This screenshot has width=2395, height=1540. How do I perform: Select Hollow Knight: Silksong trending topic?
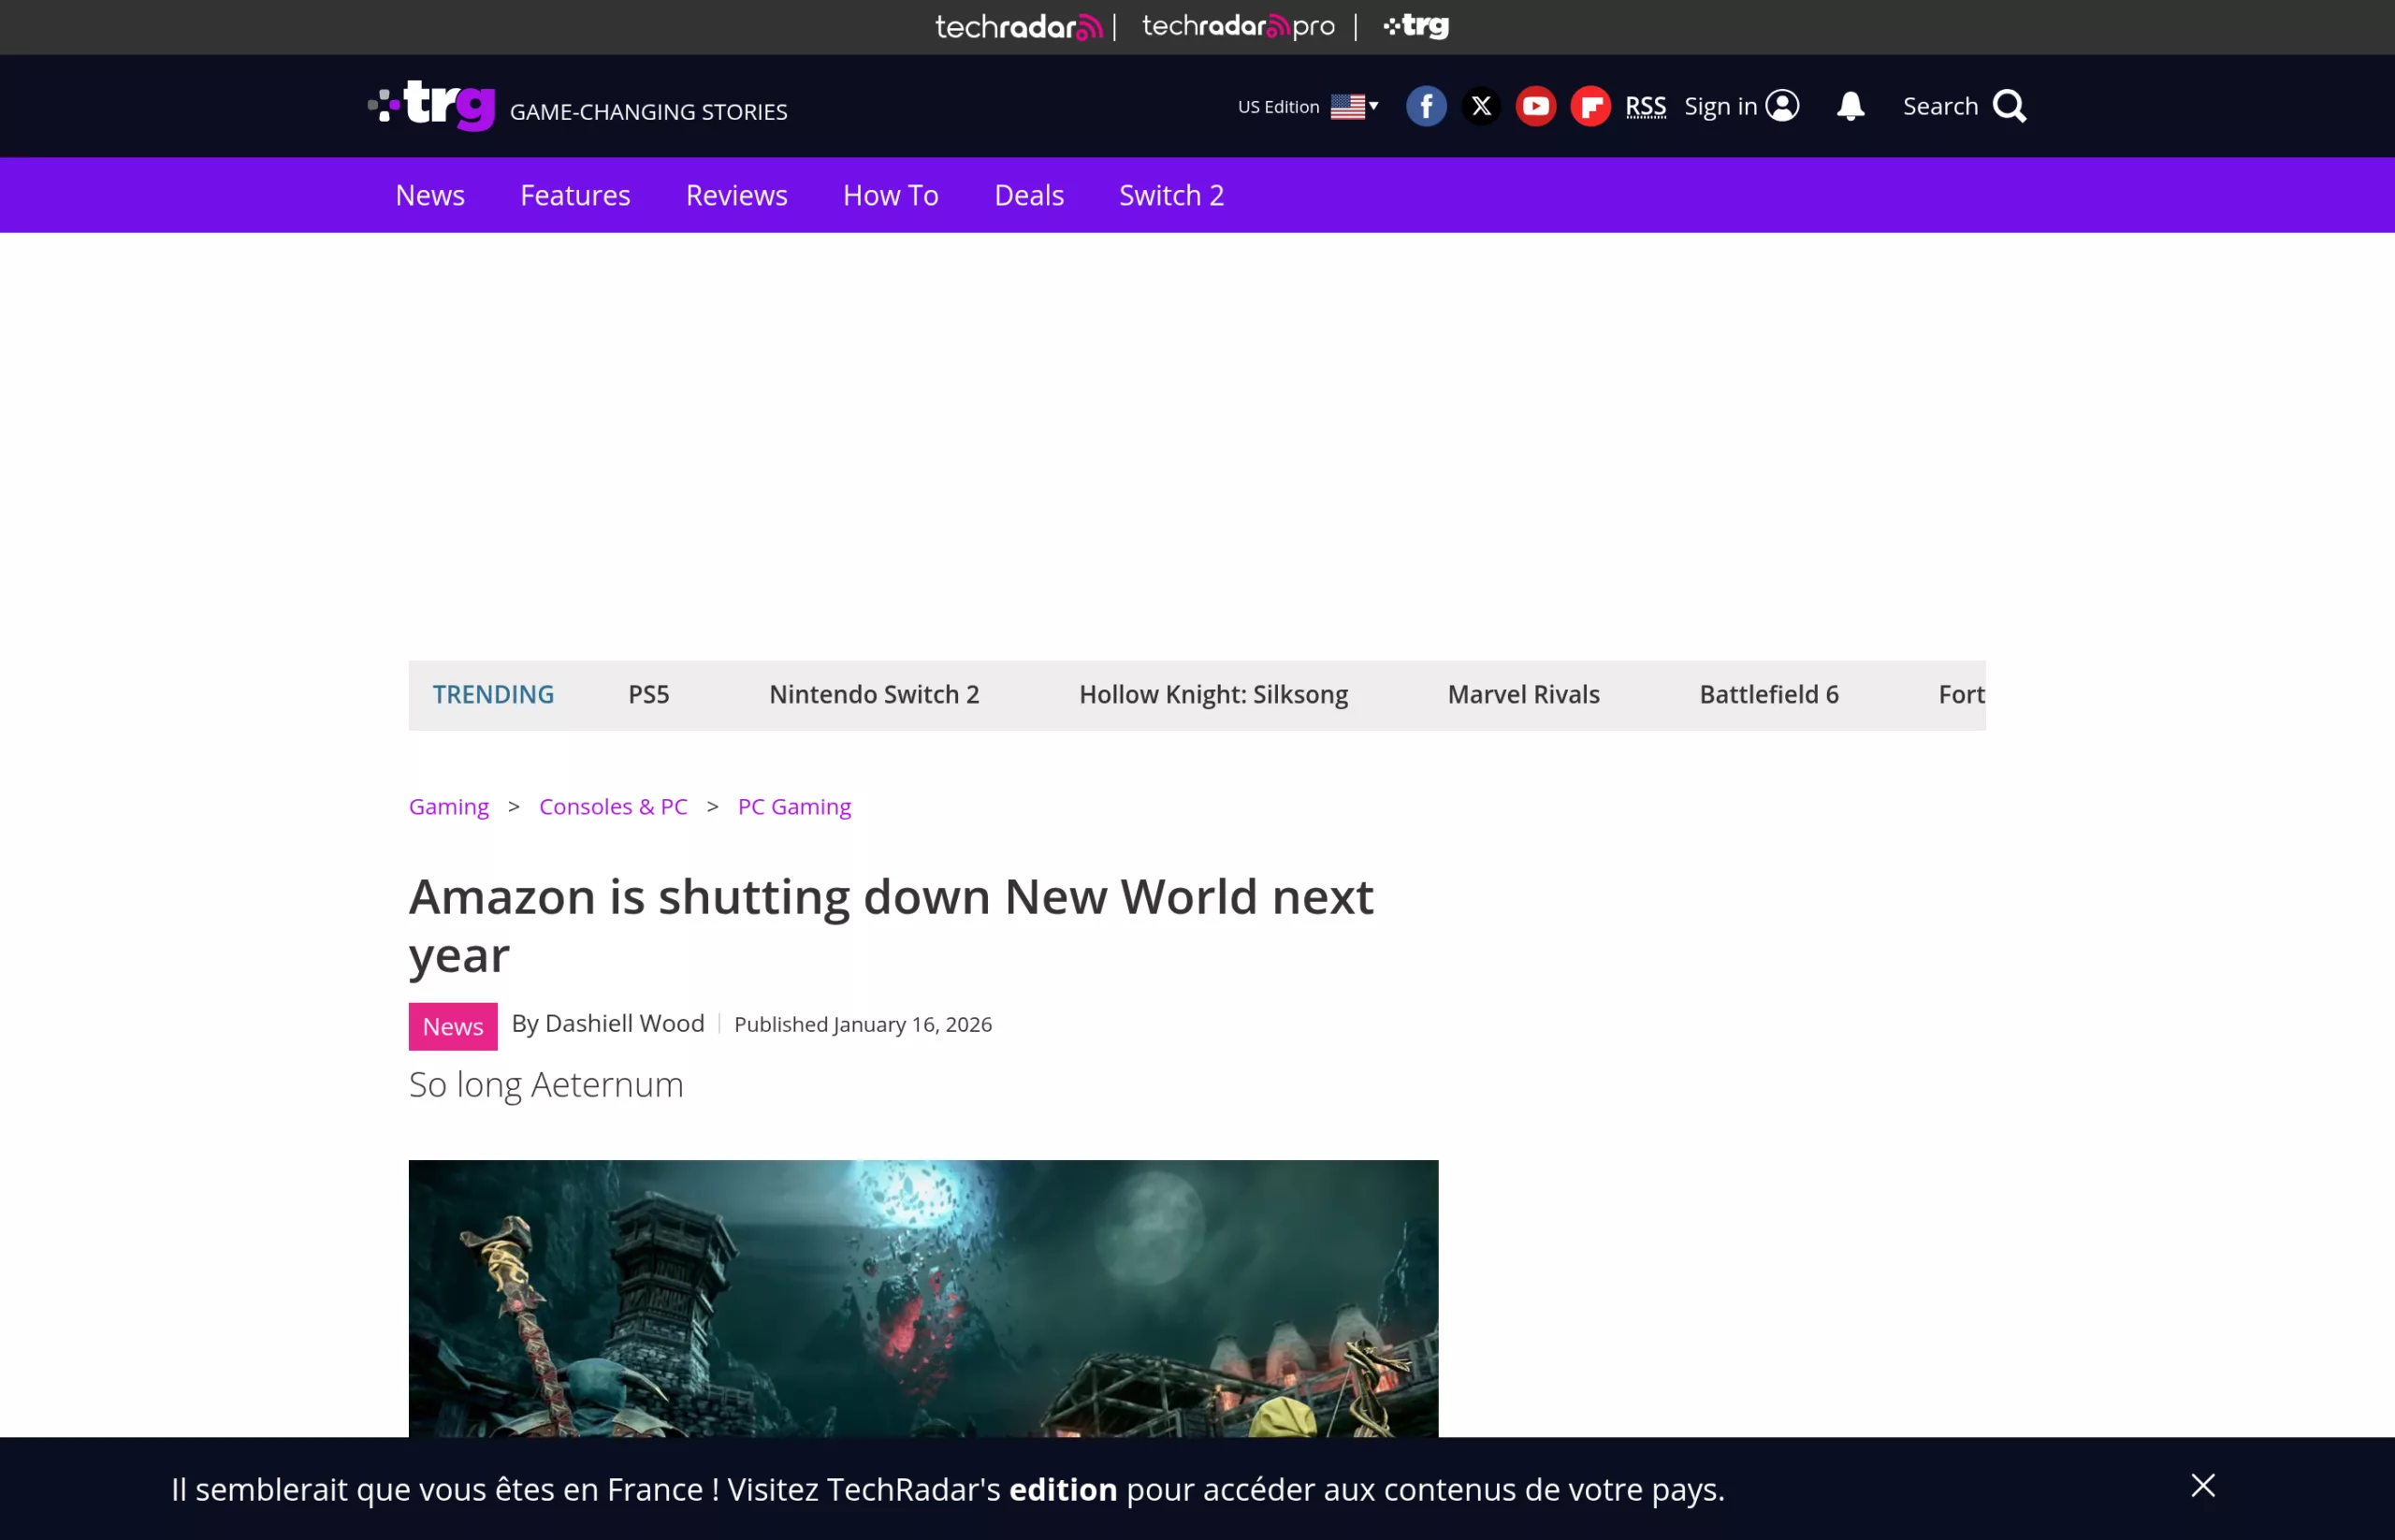point(1214,695)
